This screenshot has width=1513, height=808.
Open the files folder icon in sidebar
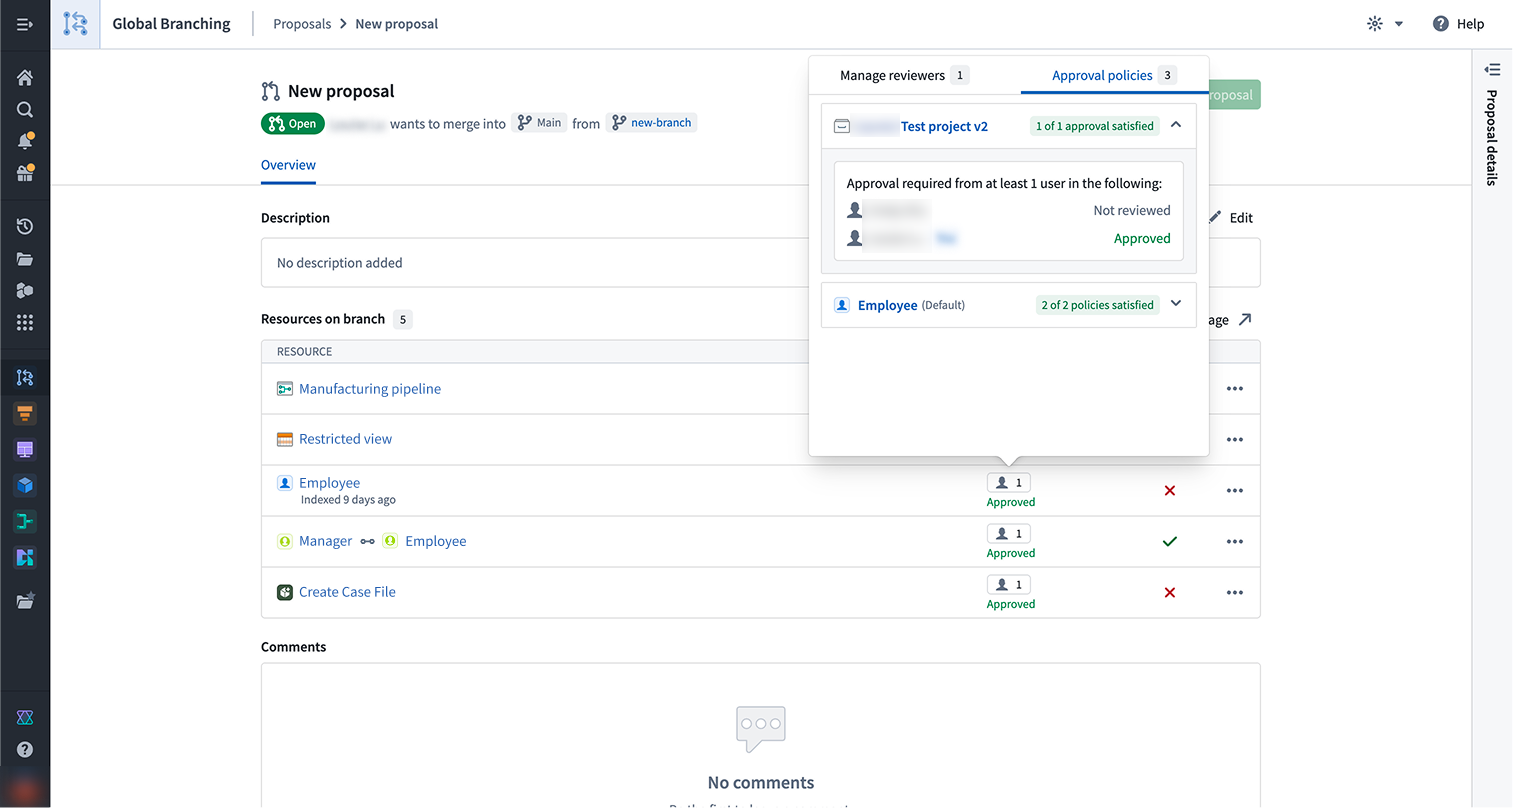(25, 259)
